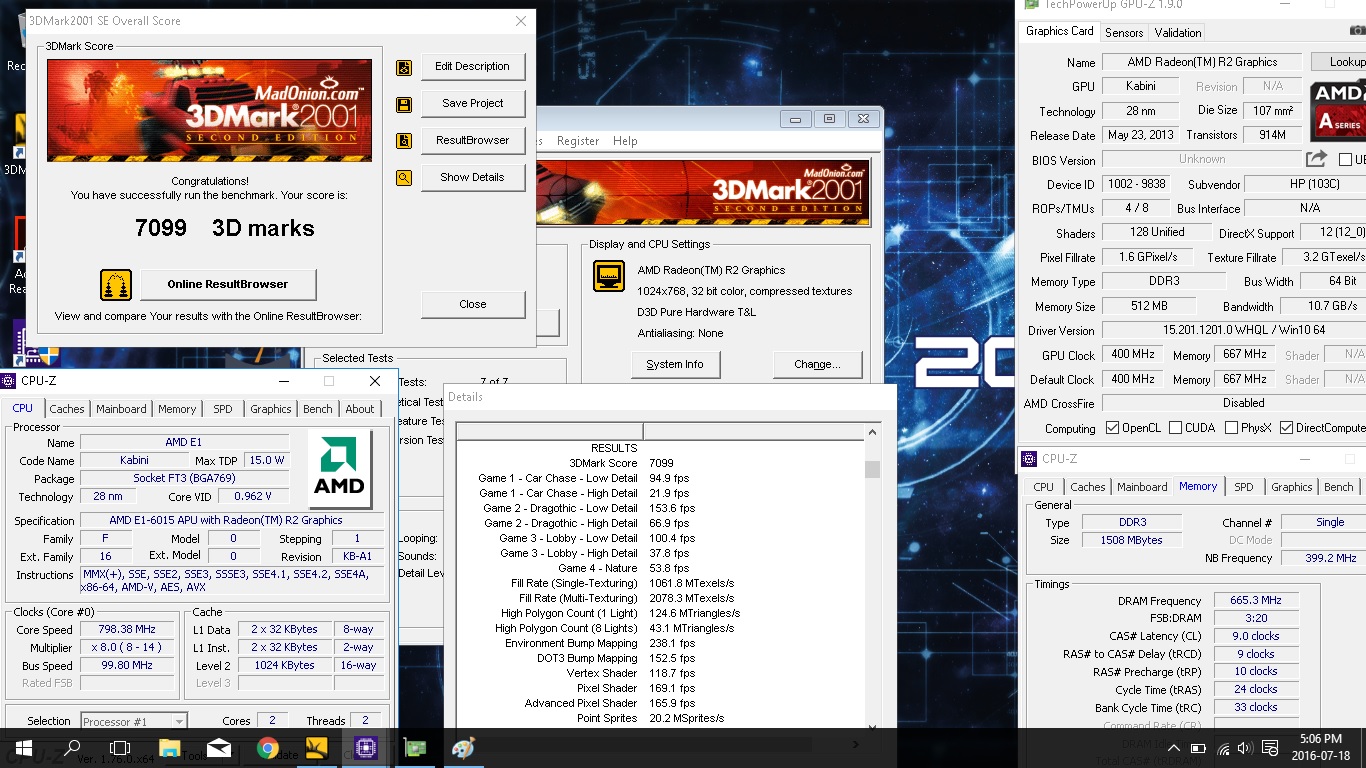The height and width of the screenshot is (768, 1366).
Task: Expand hidden system tray icons chevron
Action: pyautogui.click(x=1173, y=748)
